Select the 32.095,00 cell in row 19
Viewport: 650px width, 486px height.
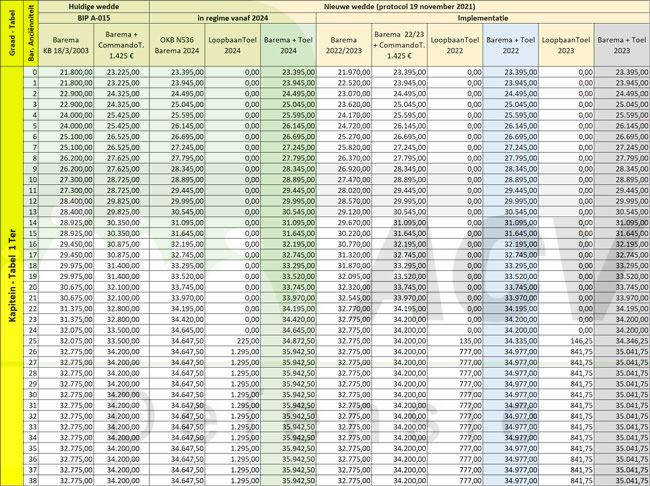344,277
